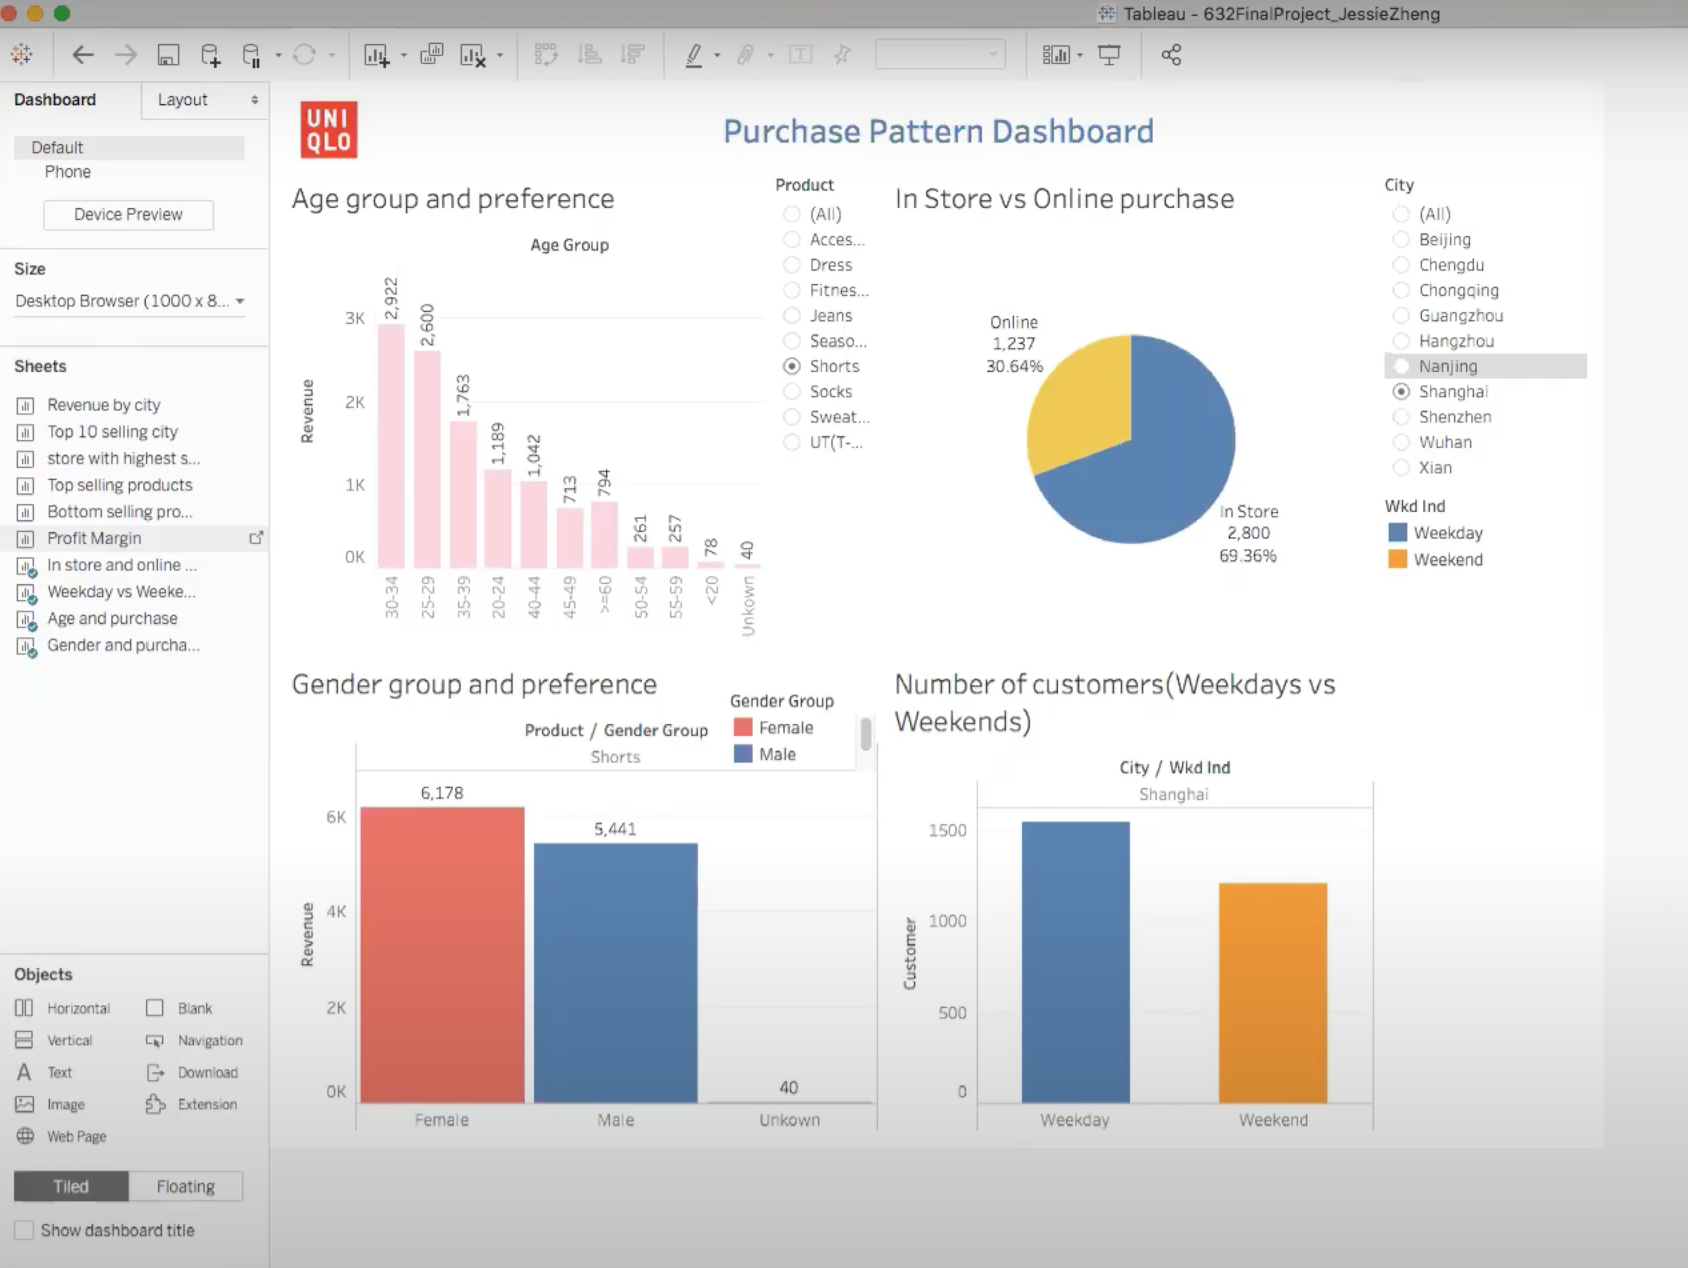The height and width of the screenshot is (1268, 1688).
Task: Click the Duplicate sheet icon
Action: pos(431,54)
